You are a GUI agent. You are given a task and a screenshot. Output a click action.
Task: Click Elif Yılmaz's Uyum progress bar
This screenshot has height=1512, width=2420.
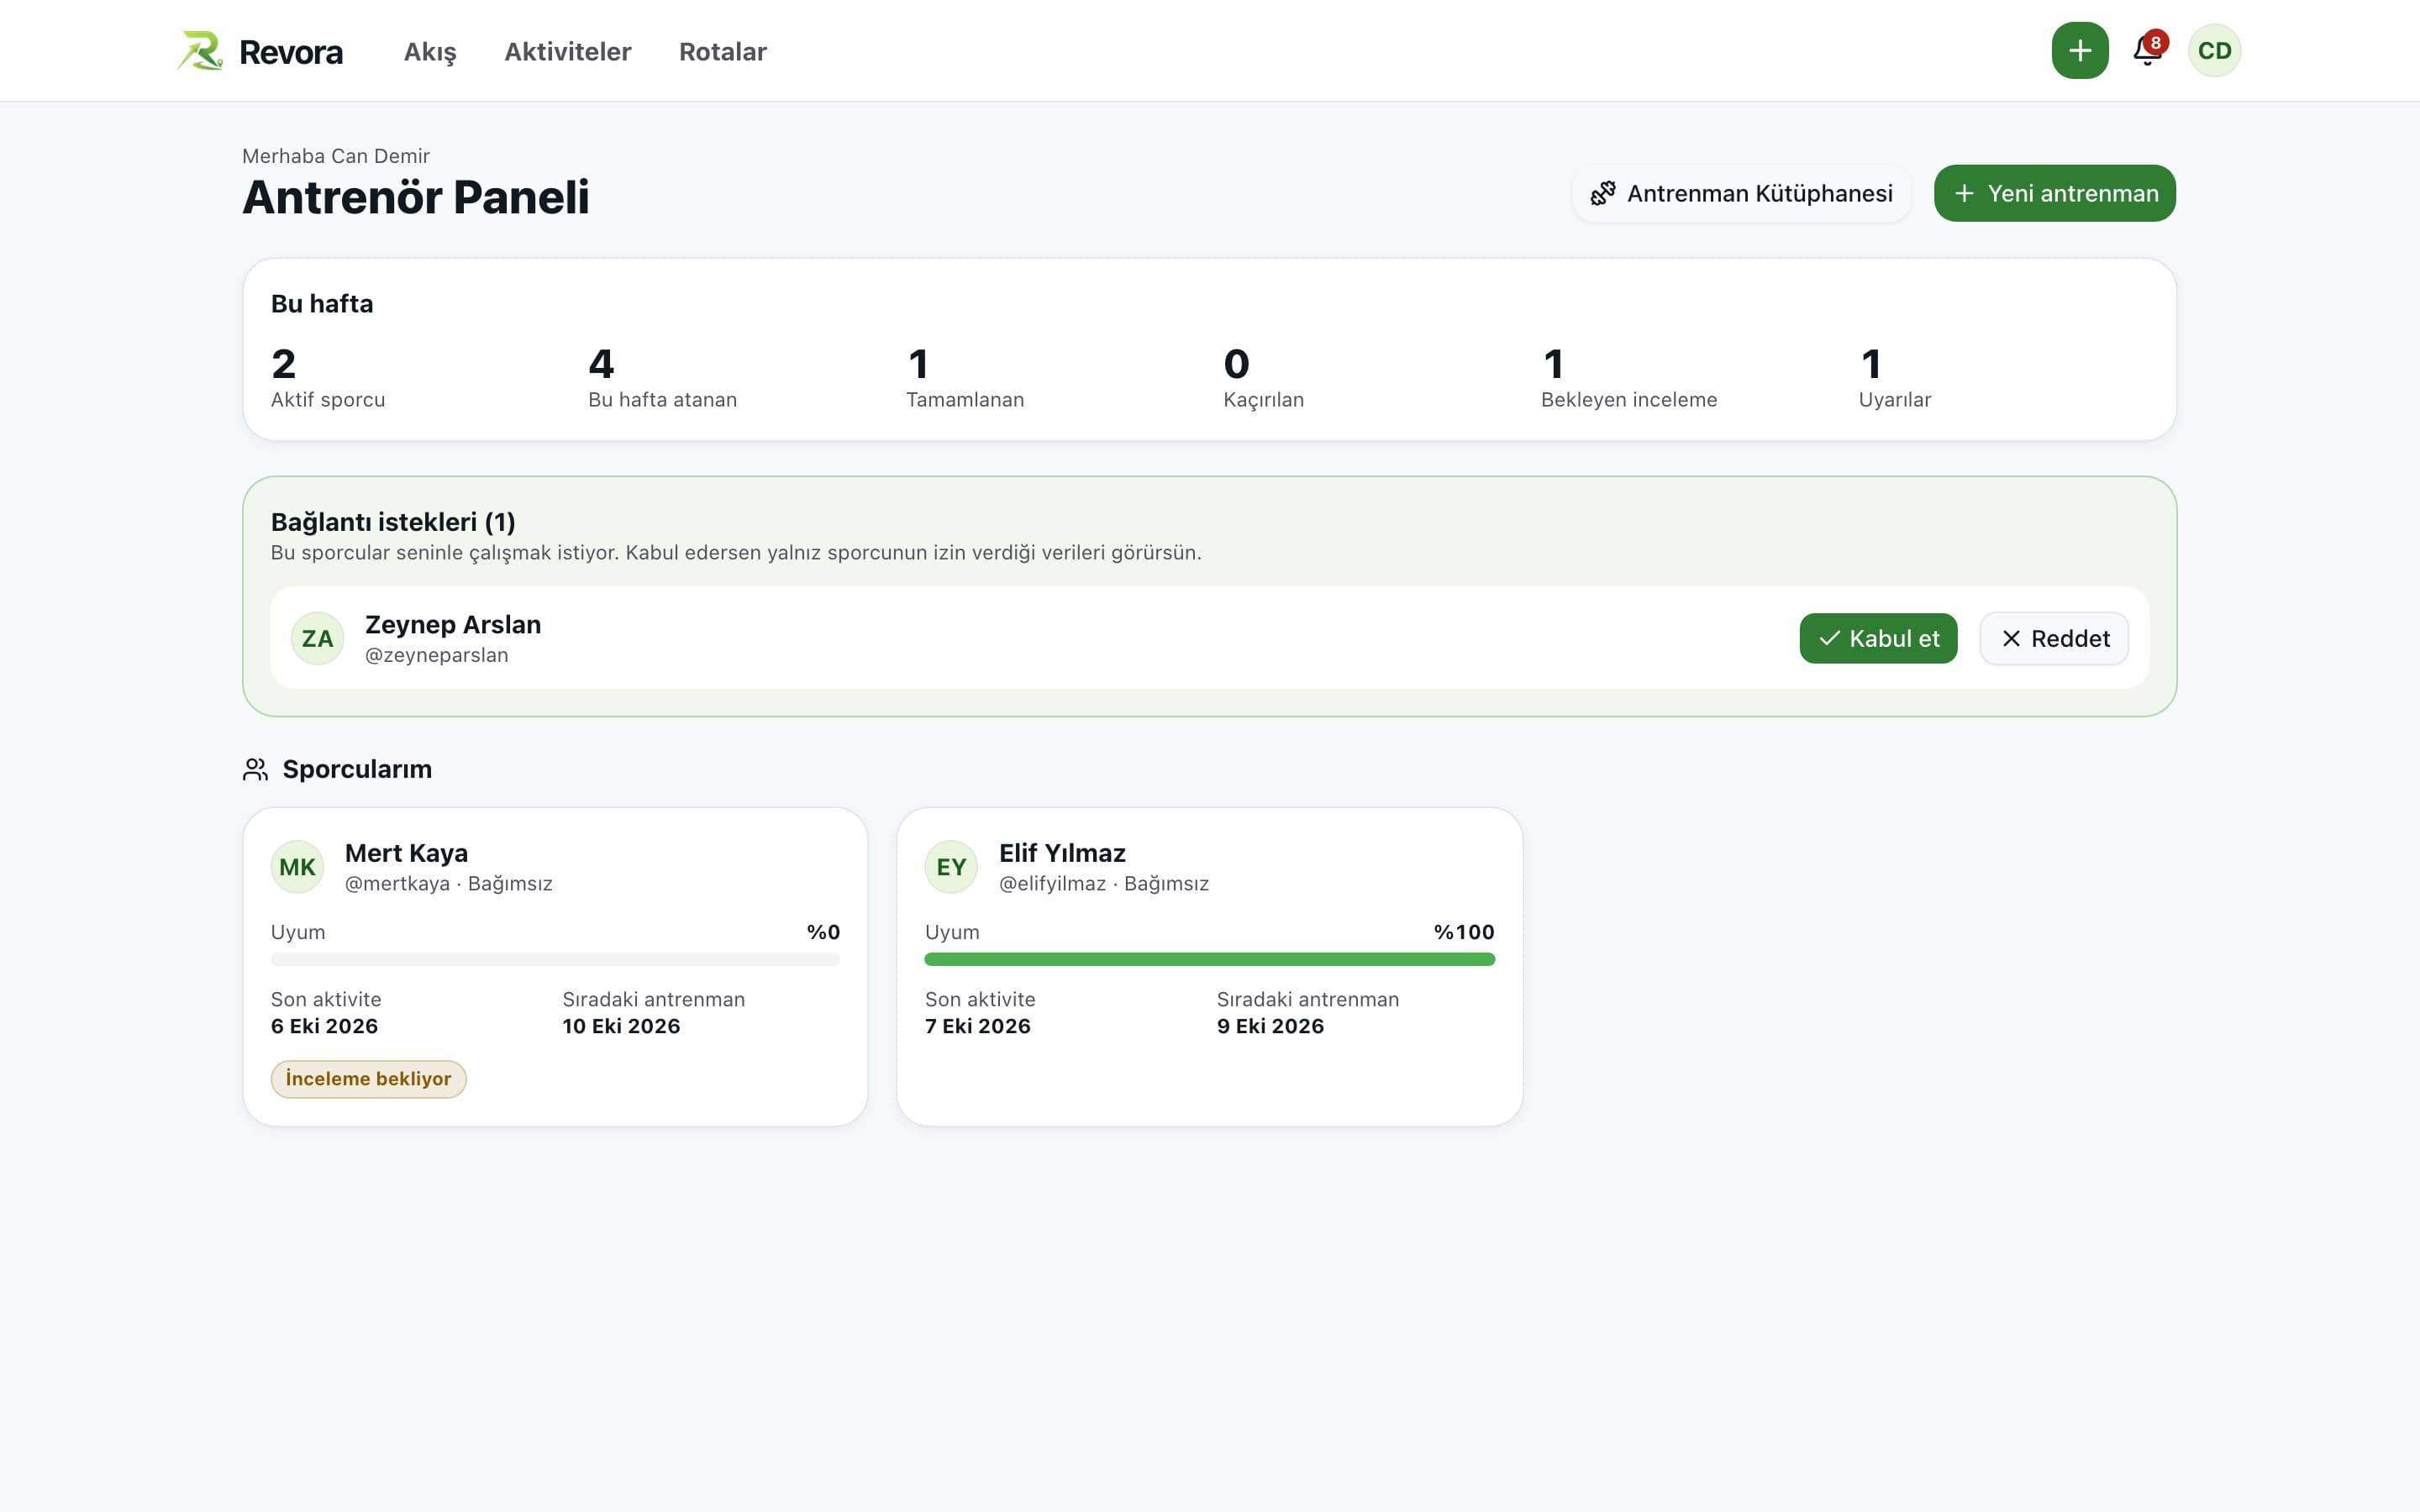click(x=1209, y=959)
